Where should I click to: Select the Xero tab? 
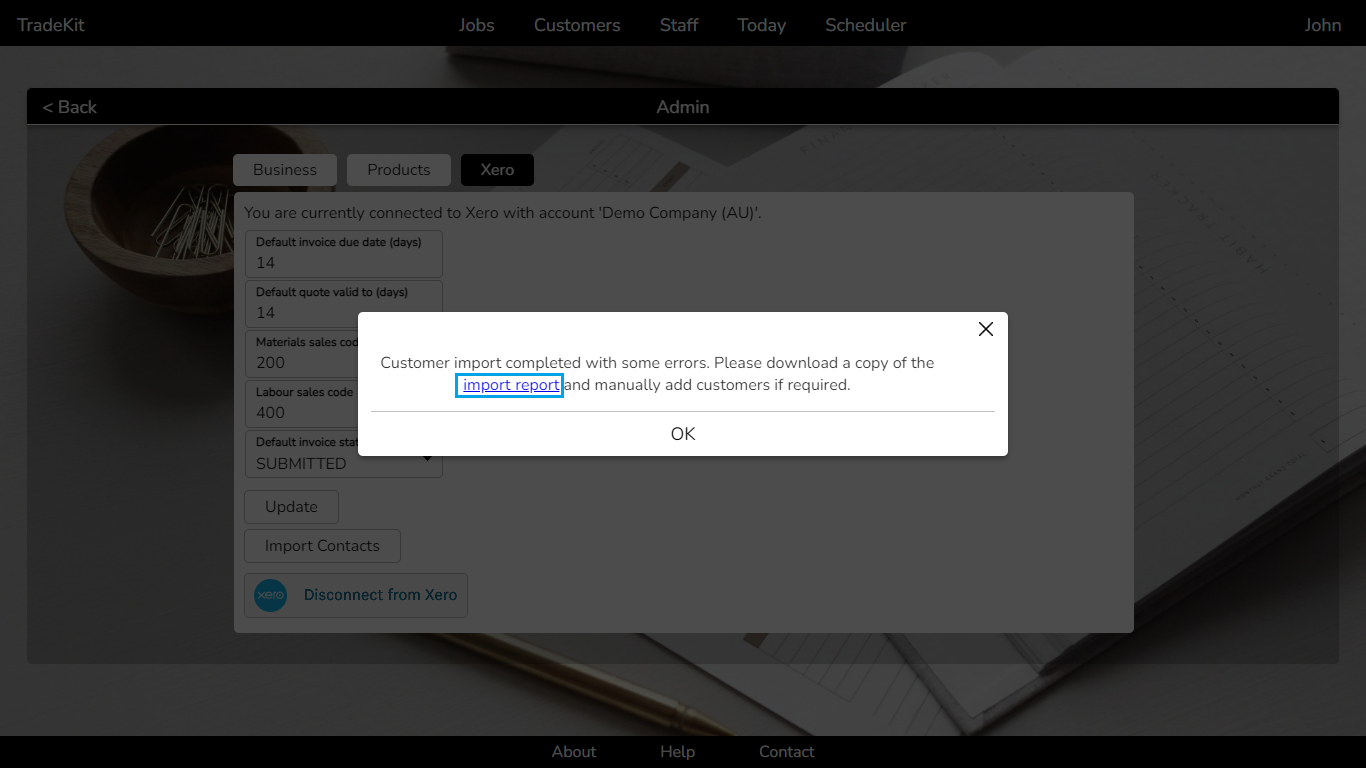[x=497, y=170]
